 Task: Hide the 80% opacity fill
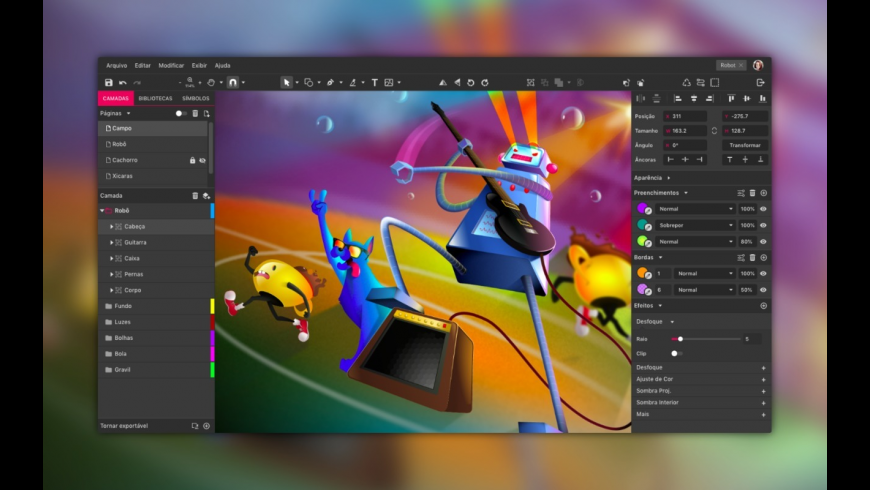pyautogui.click(x=763, y=242)
